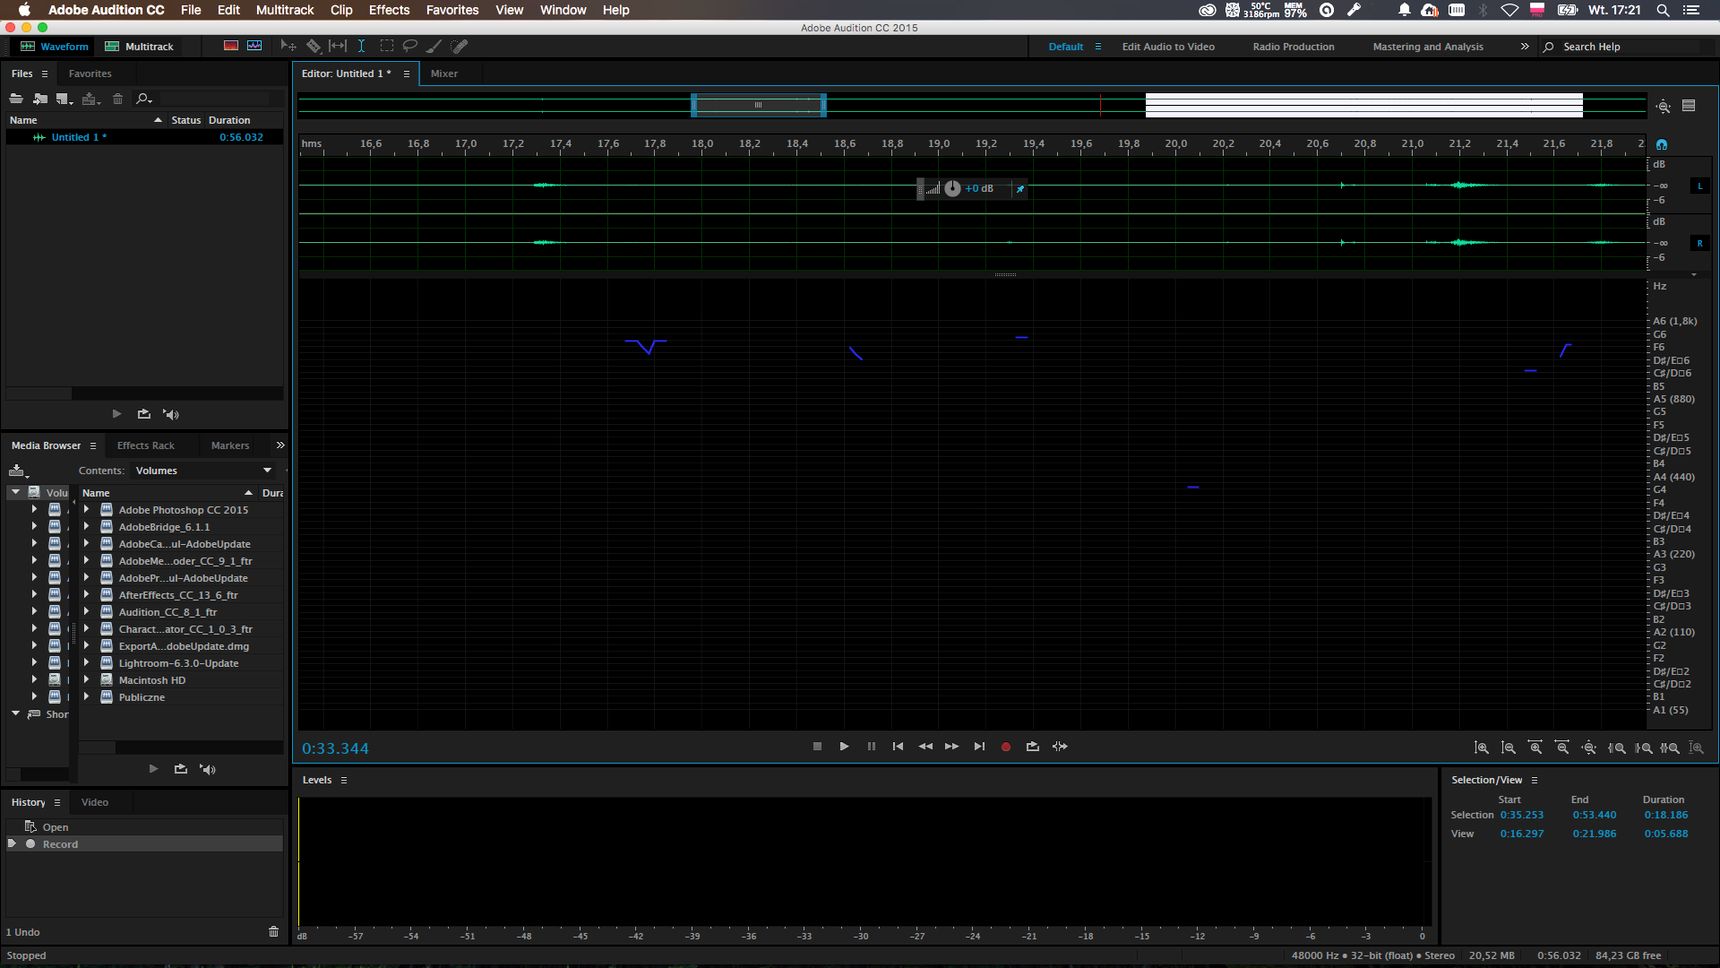Screen dimensions: 1720x968
Task: Click the list settings icon at overview right
Action: 1689,105
